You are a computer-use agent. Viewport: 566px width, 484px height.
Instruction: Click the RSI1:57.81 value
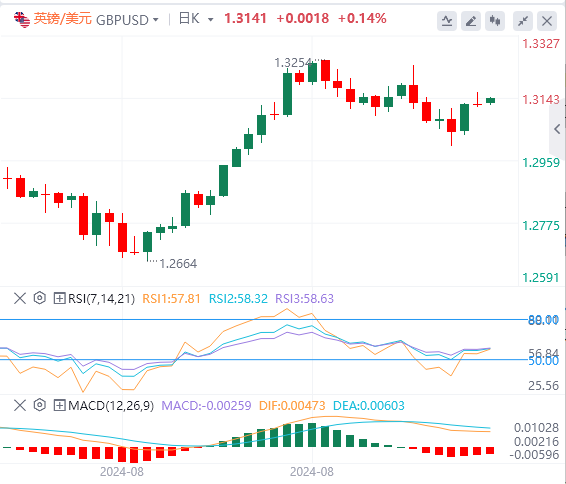point(171,299)
